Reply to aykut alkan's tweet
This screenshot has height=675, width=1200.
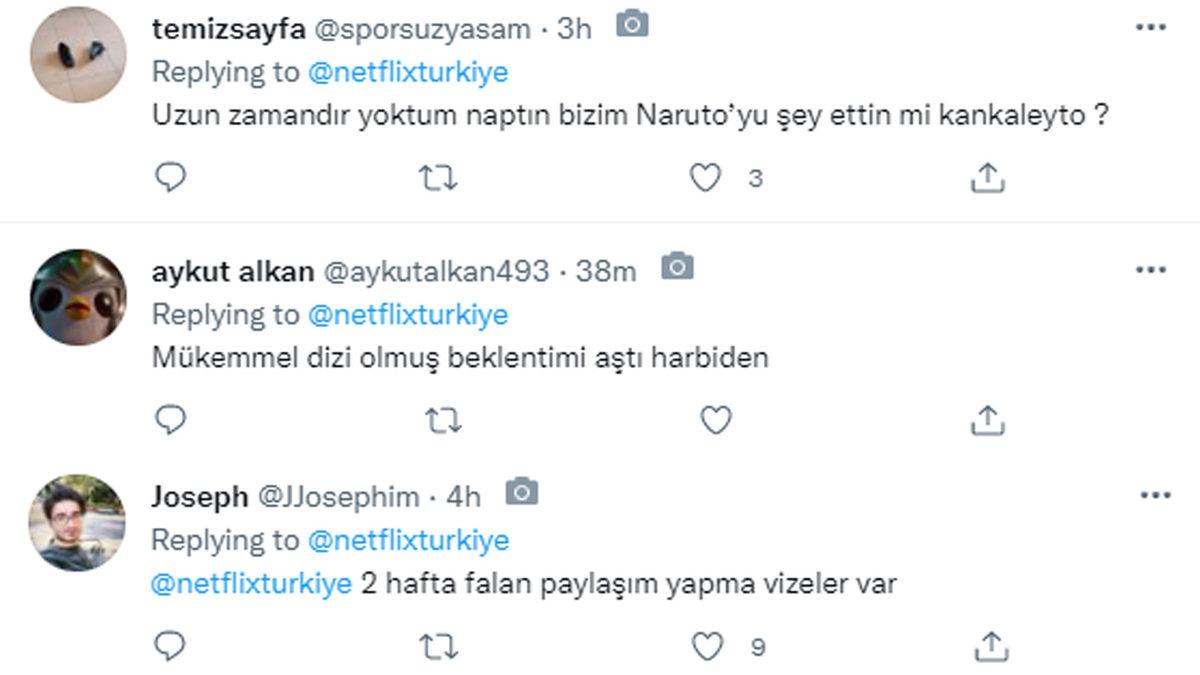[x=171, y=421]
